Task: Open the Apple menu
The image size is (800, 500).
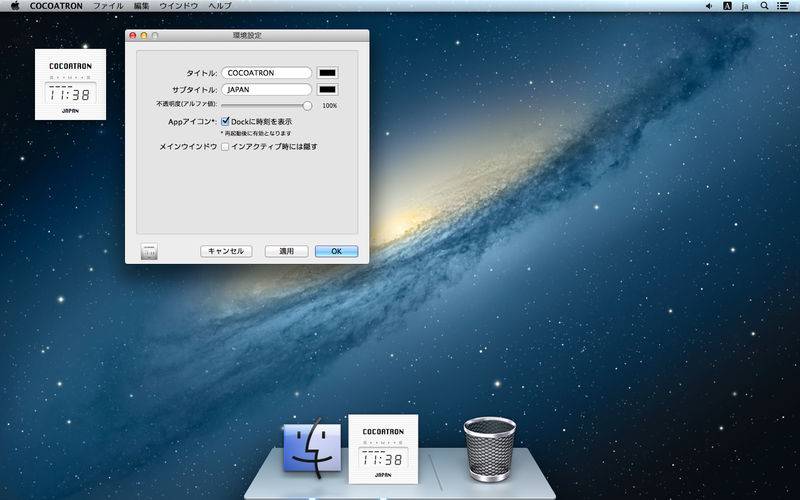Action: (x=15, y=6)
